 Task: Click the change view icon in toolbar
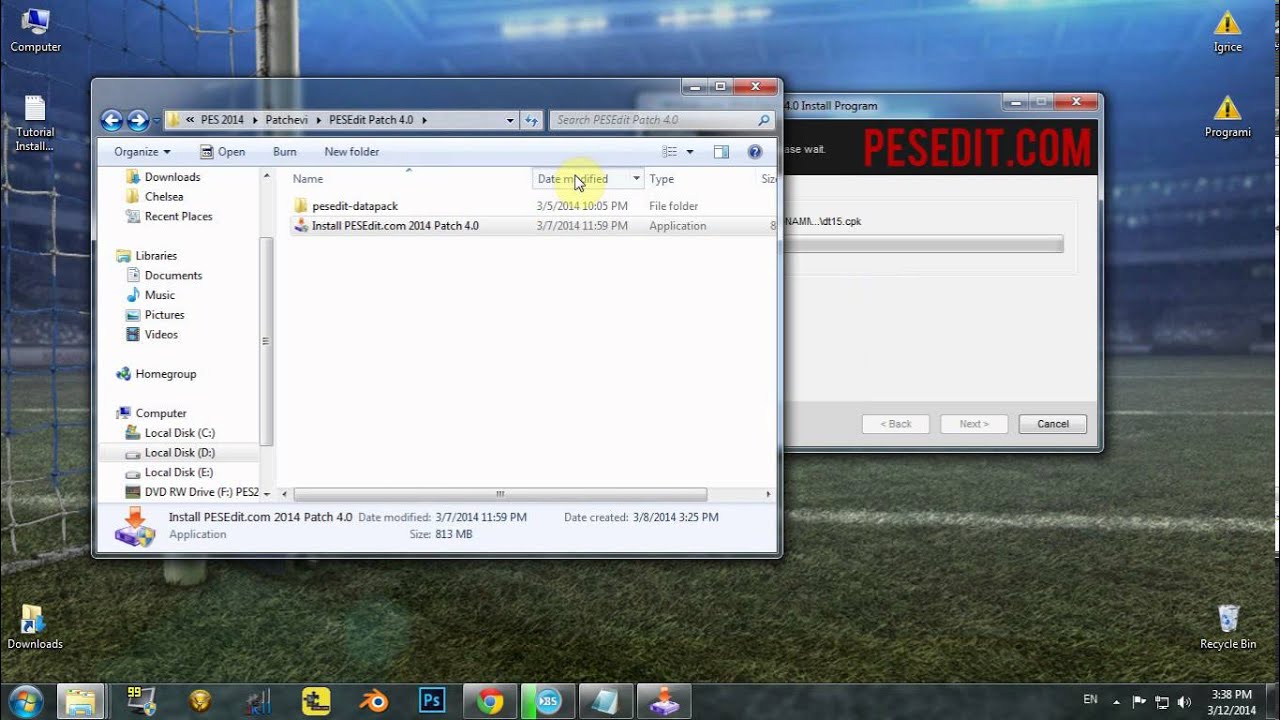point(670,152)
